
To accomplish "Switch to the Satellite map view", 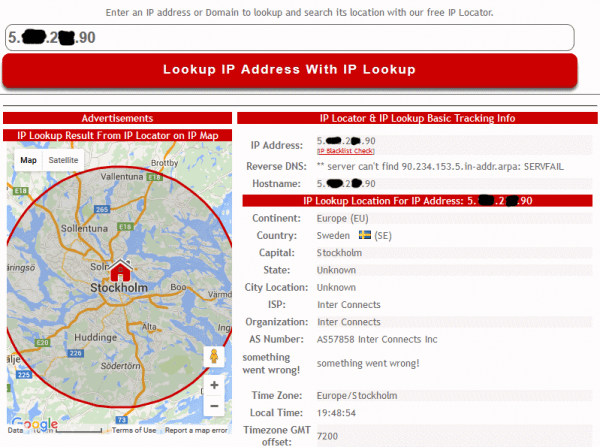I will click(x=63, y=160).
